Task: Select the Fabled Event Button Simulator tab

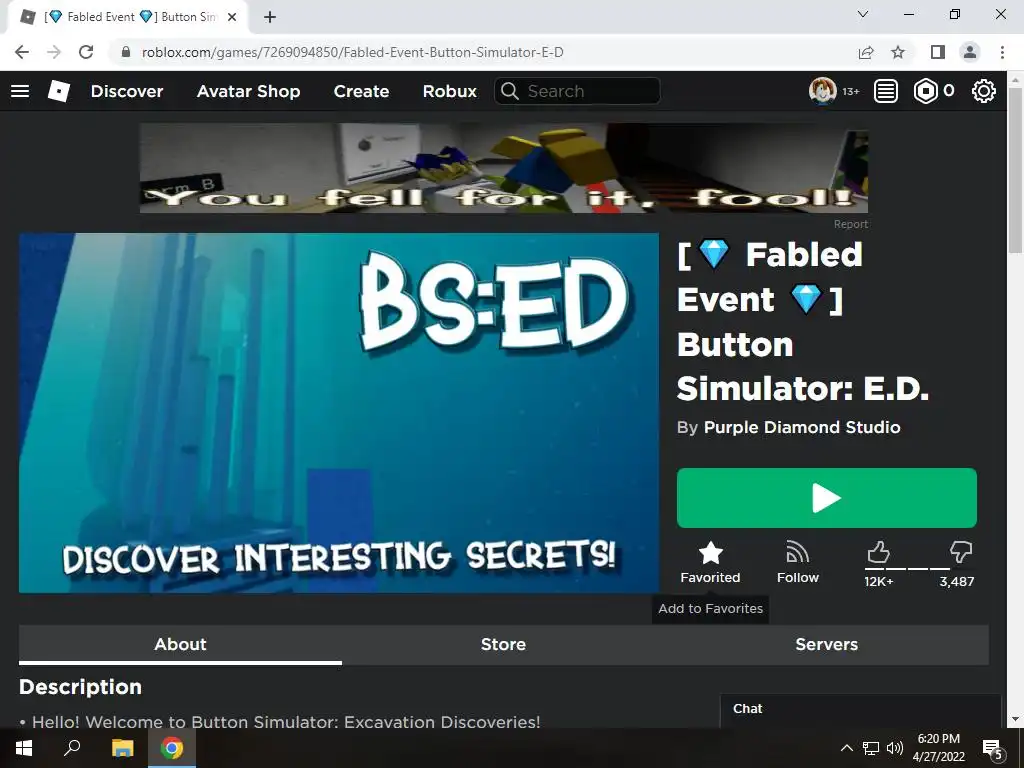Action: [x=127, y=18]
